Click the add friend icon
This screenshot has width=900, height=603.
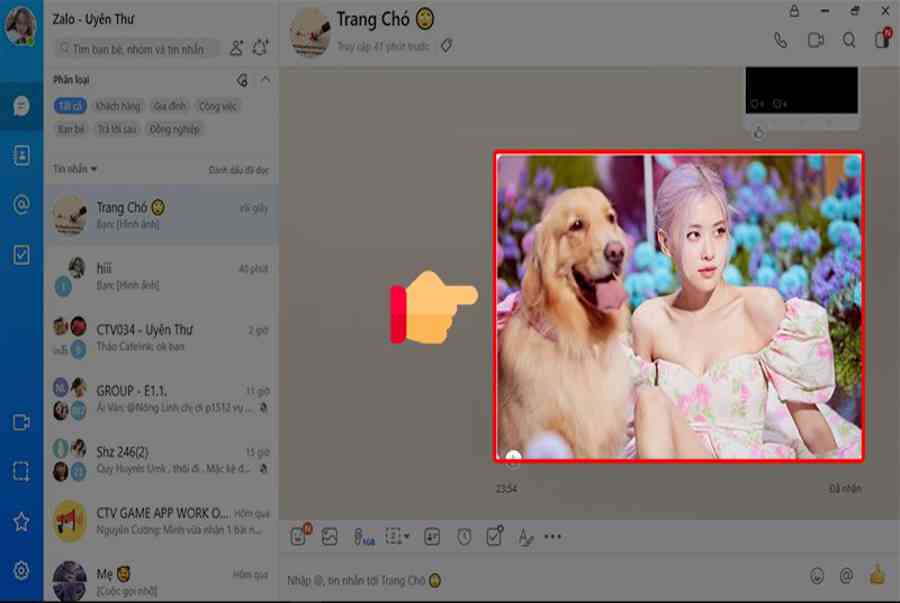click(236, 47)
